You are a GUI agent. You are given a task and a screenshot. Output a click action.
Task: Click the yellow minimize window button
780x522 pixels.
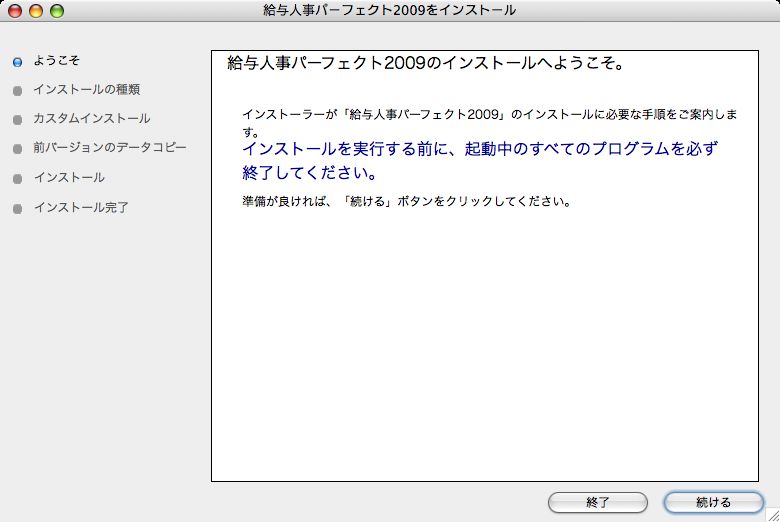point(36,10)
